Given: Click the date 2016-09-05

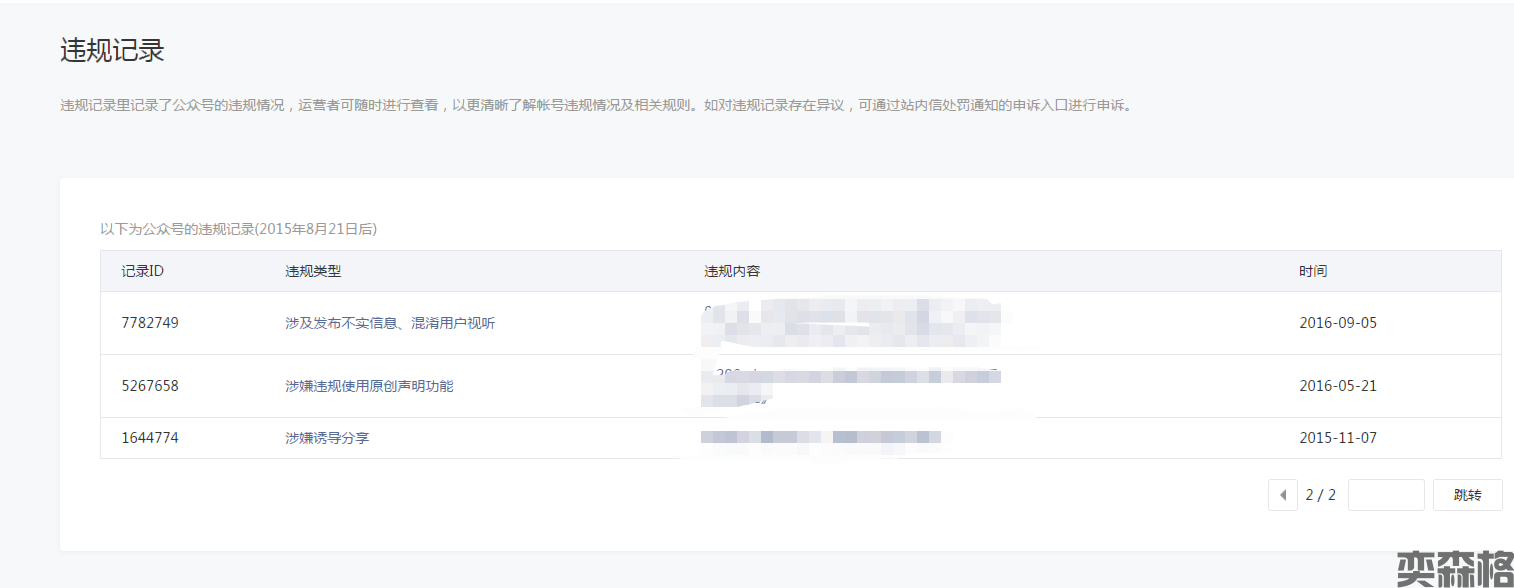Looking at the screenshot, I should click(1337, 323).
